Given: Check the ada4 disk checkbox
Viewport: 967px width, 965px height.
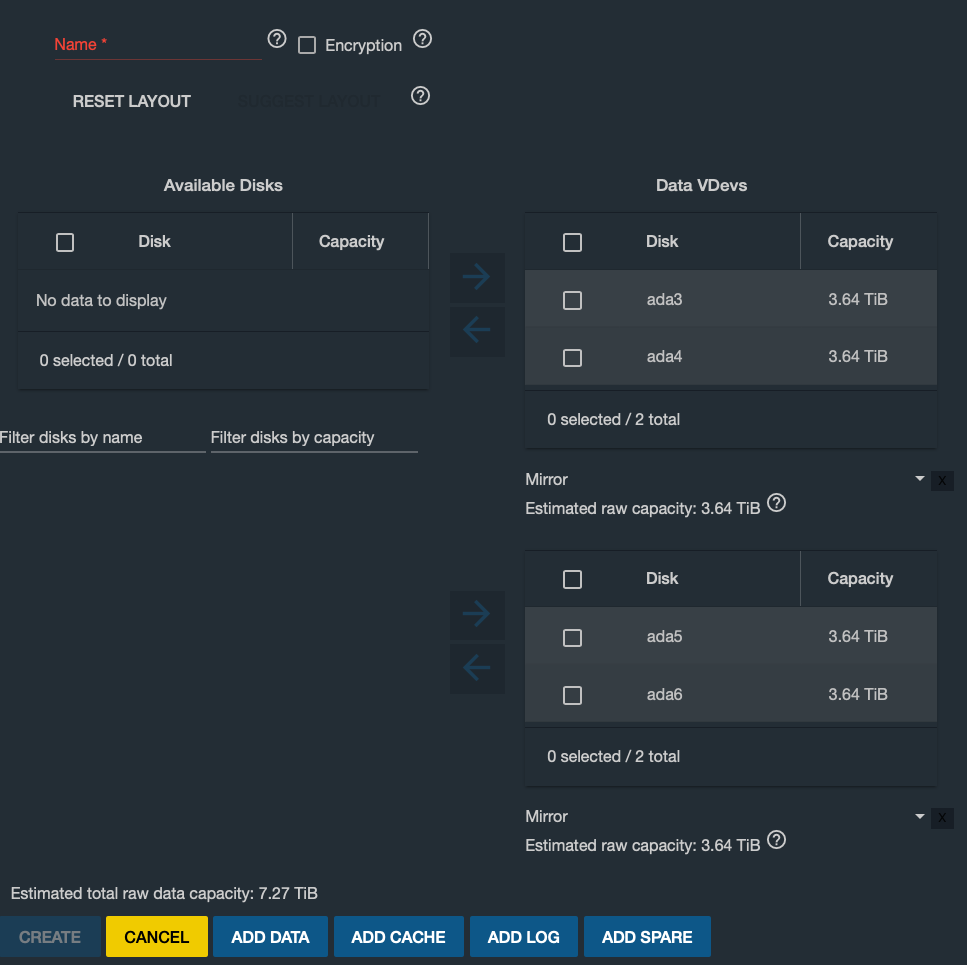Looking at the screenshot, I should [572, 358].
